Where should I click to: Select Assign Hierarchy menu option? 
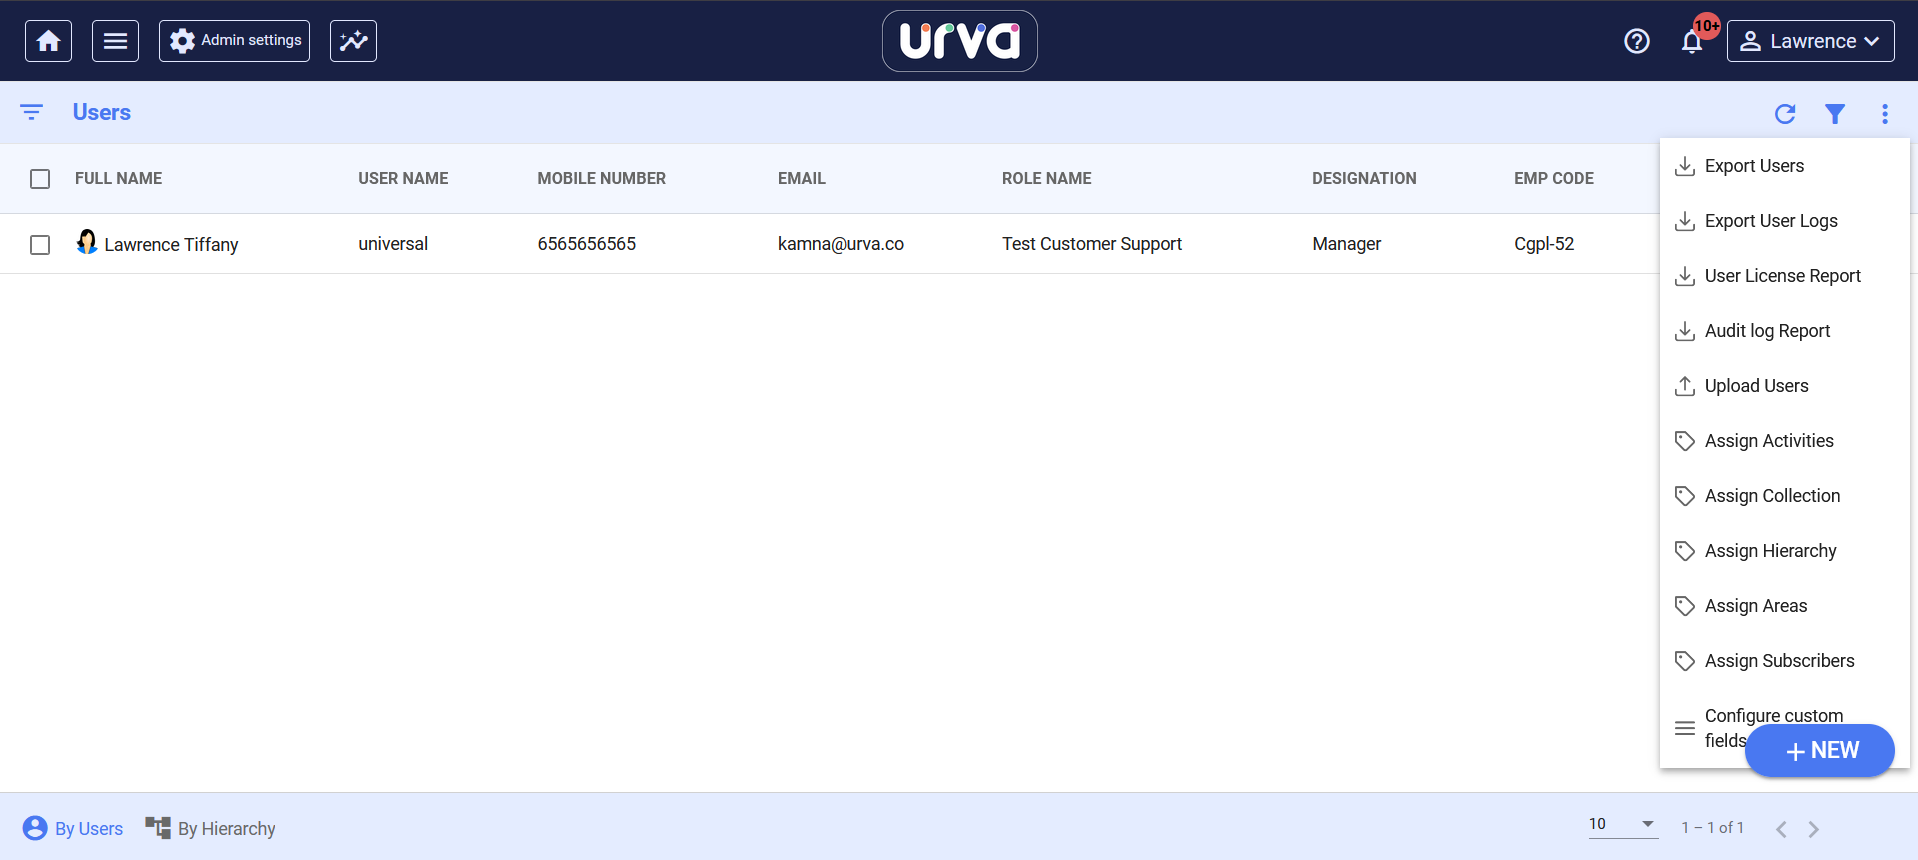pyautogui.click(x=1769, y=551)
